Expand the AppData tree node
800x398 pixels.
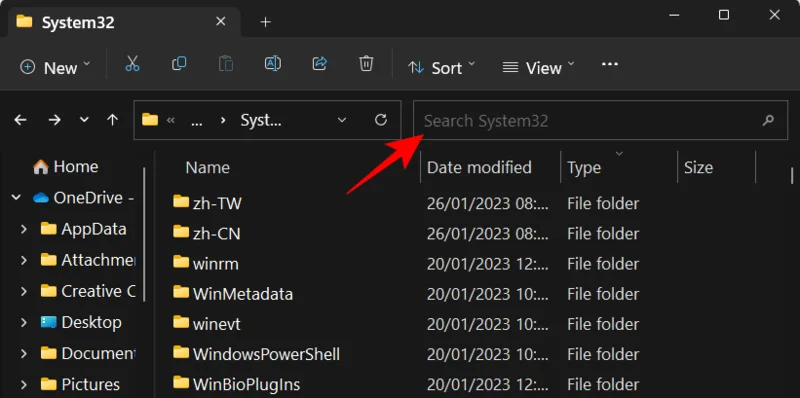pos(23,229)
